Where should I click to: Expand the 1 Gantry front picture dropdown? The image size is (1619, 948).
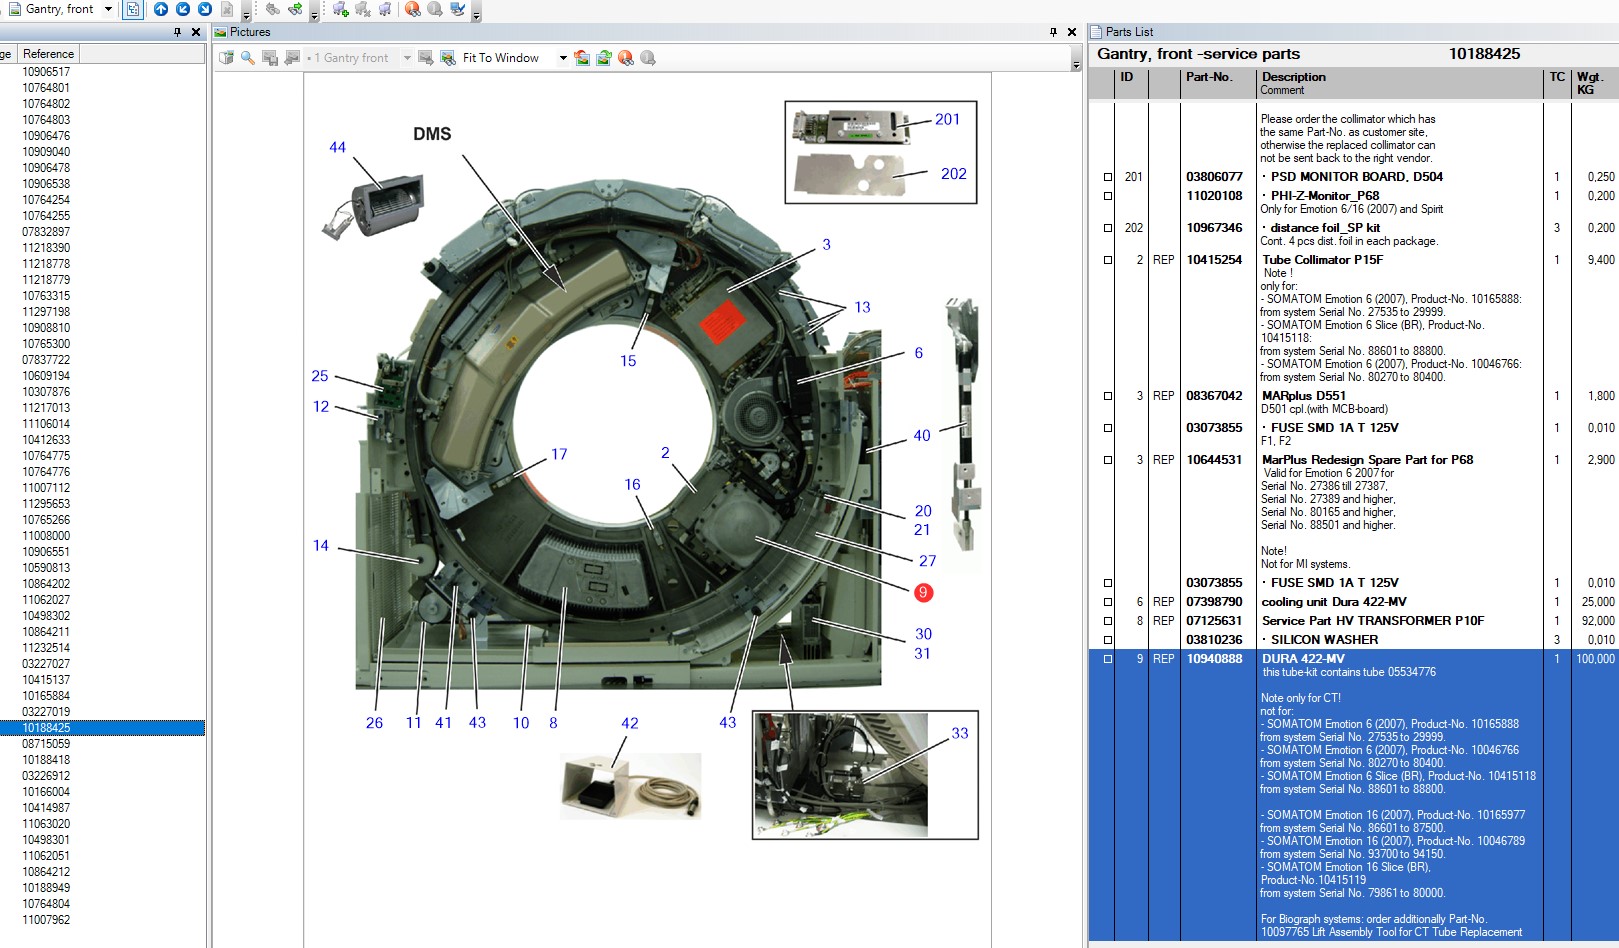[407, 58]
